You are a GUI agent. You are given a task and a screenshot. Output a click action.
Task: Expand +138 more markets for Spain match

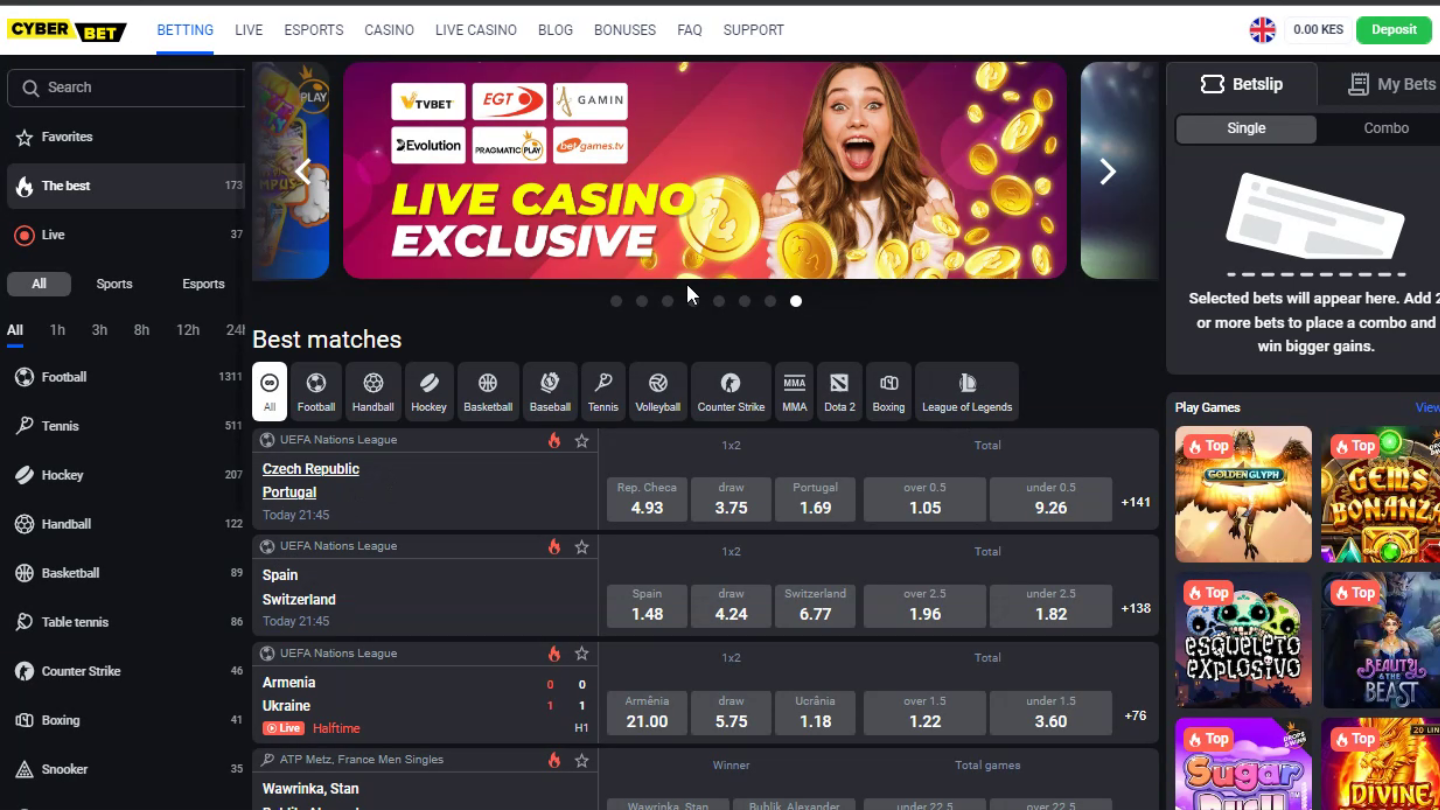point(1136,608)
